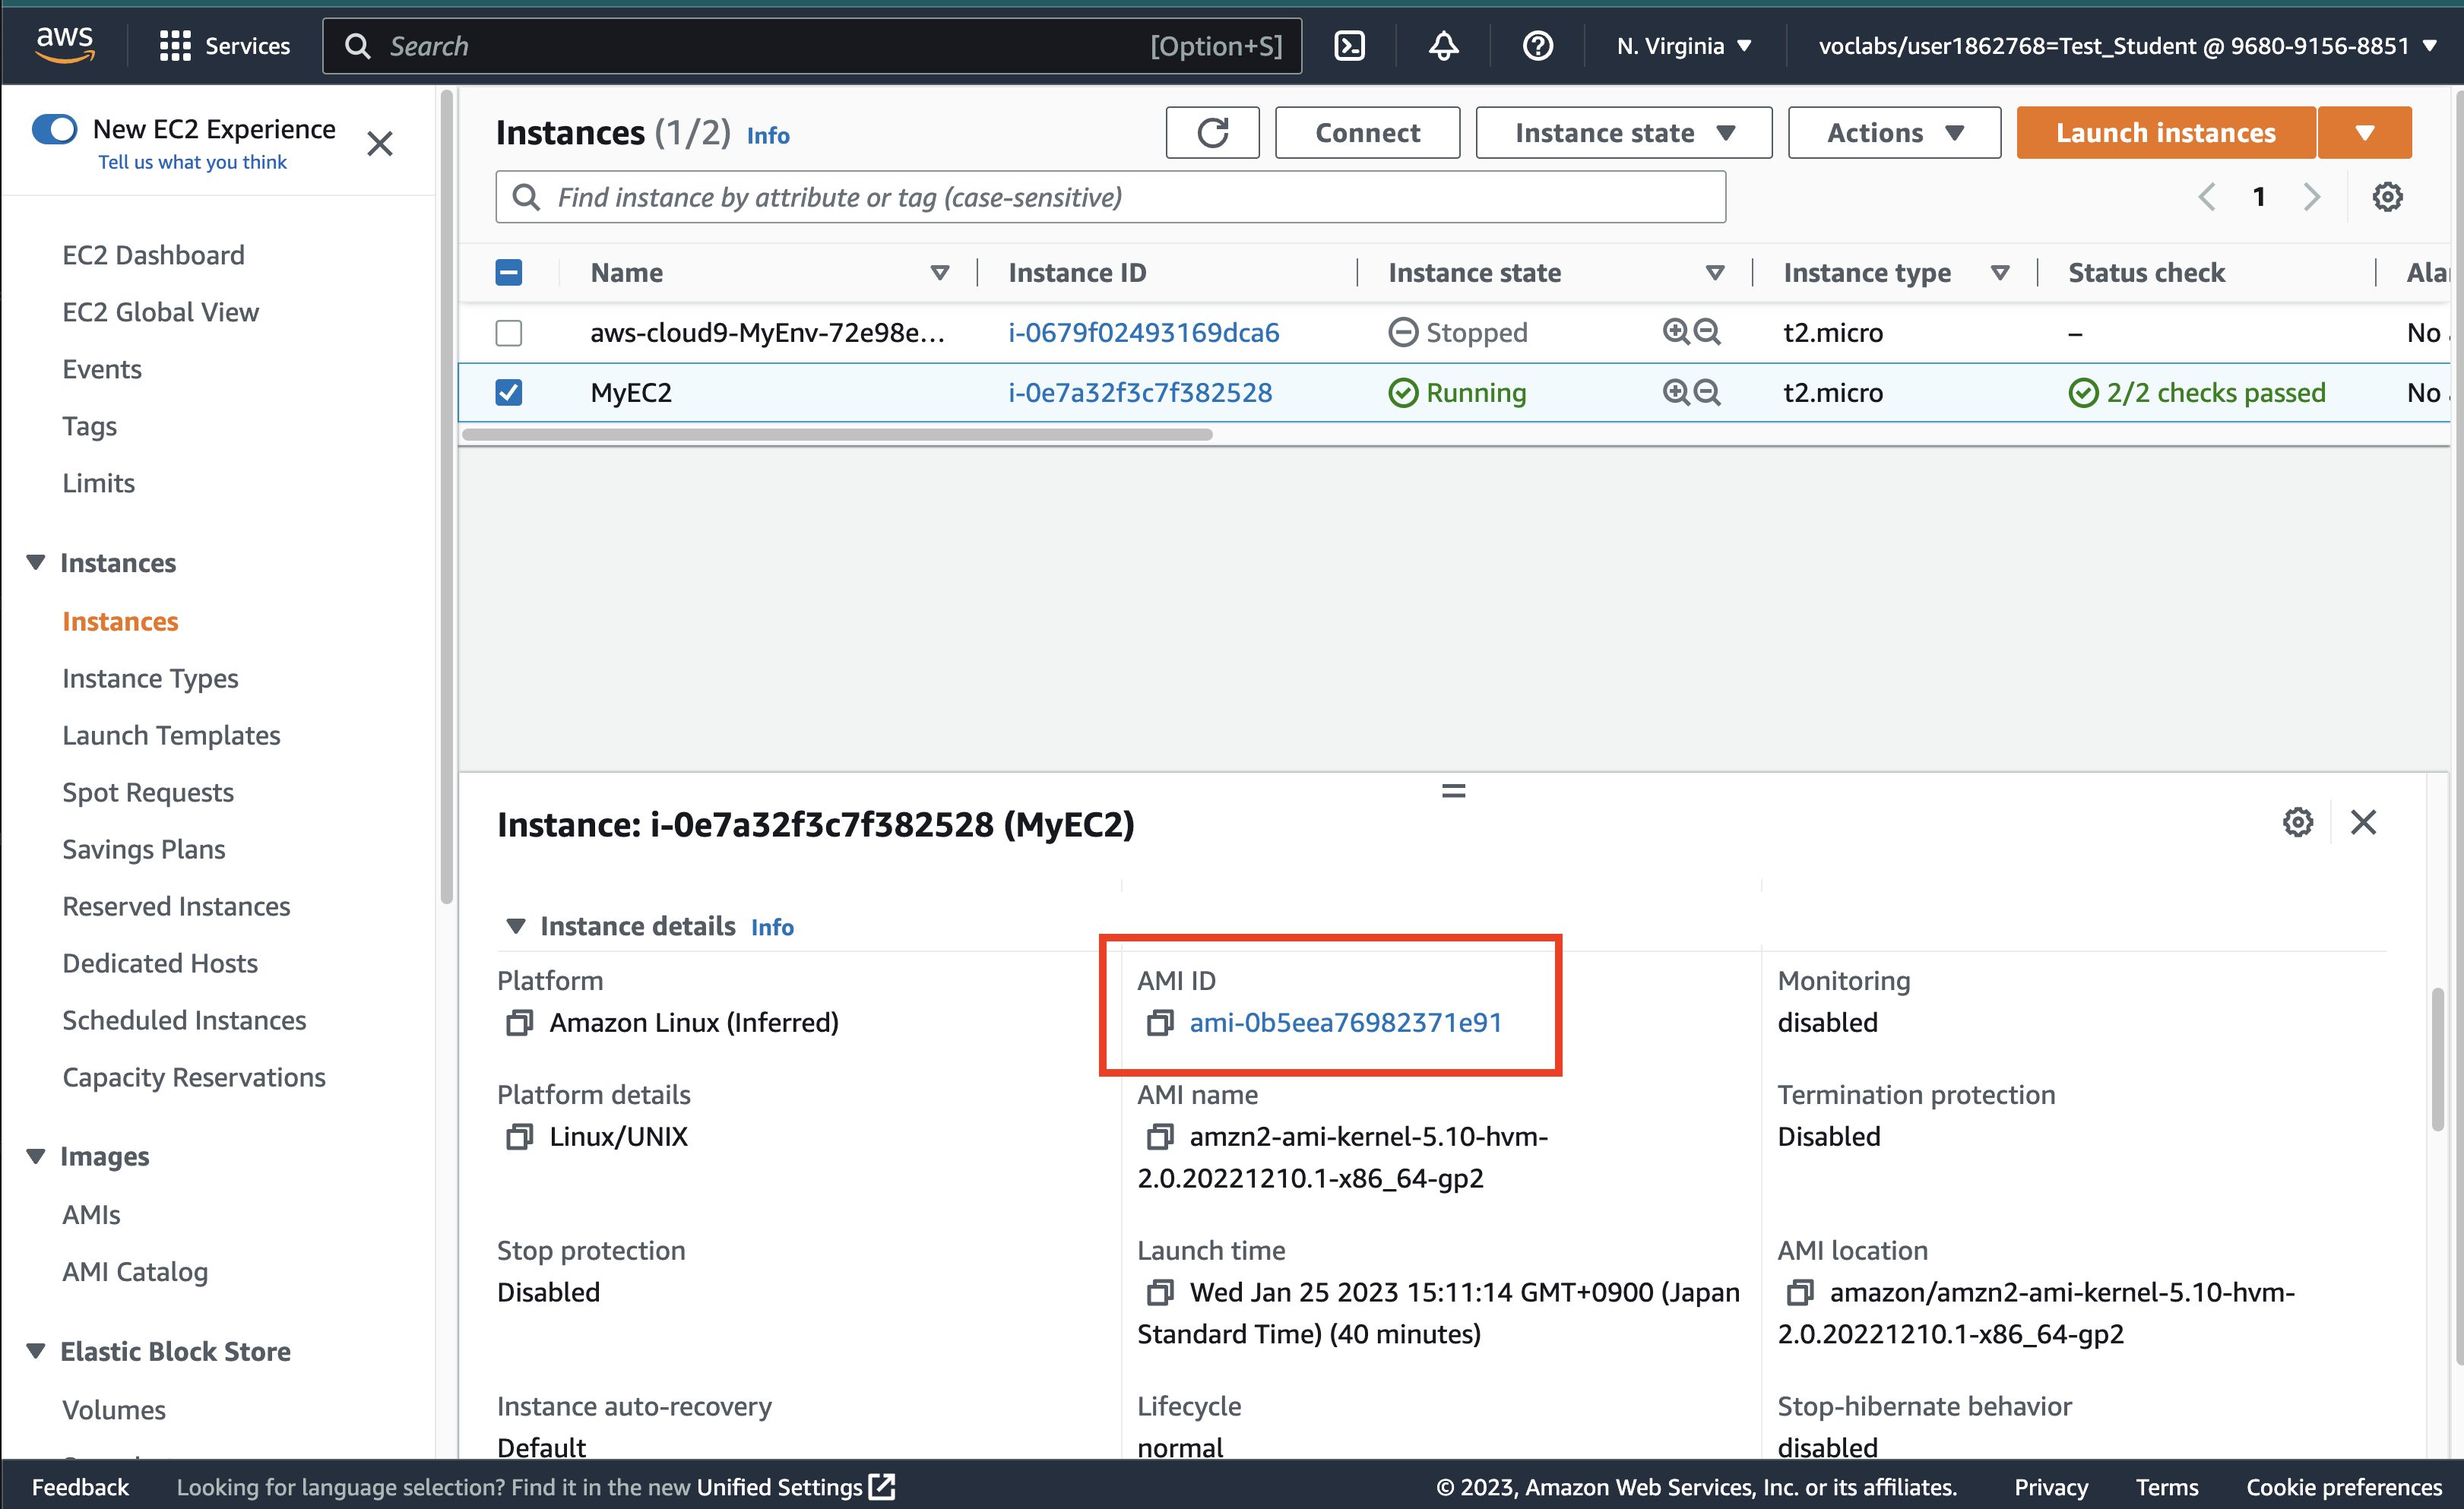Open the notifications bell icon
The width and height of the screenshot is (2464, 1509).
point(1442,45)
